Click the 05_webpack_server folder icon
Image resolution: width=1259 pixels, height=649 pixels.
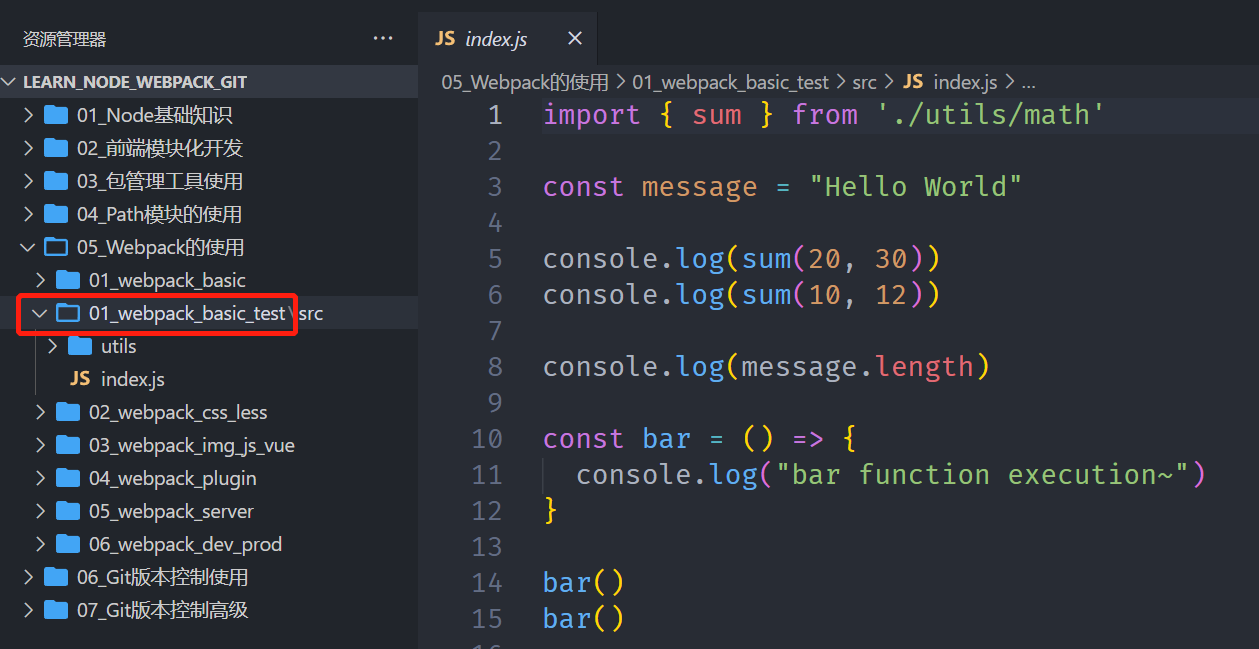coord(68,511)
